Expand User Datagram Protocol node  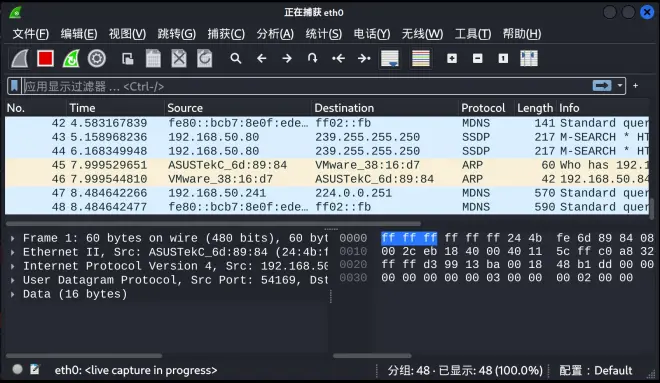13,280
